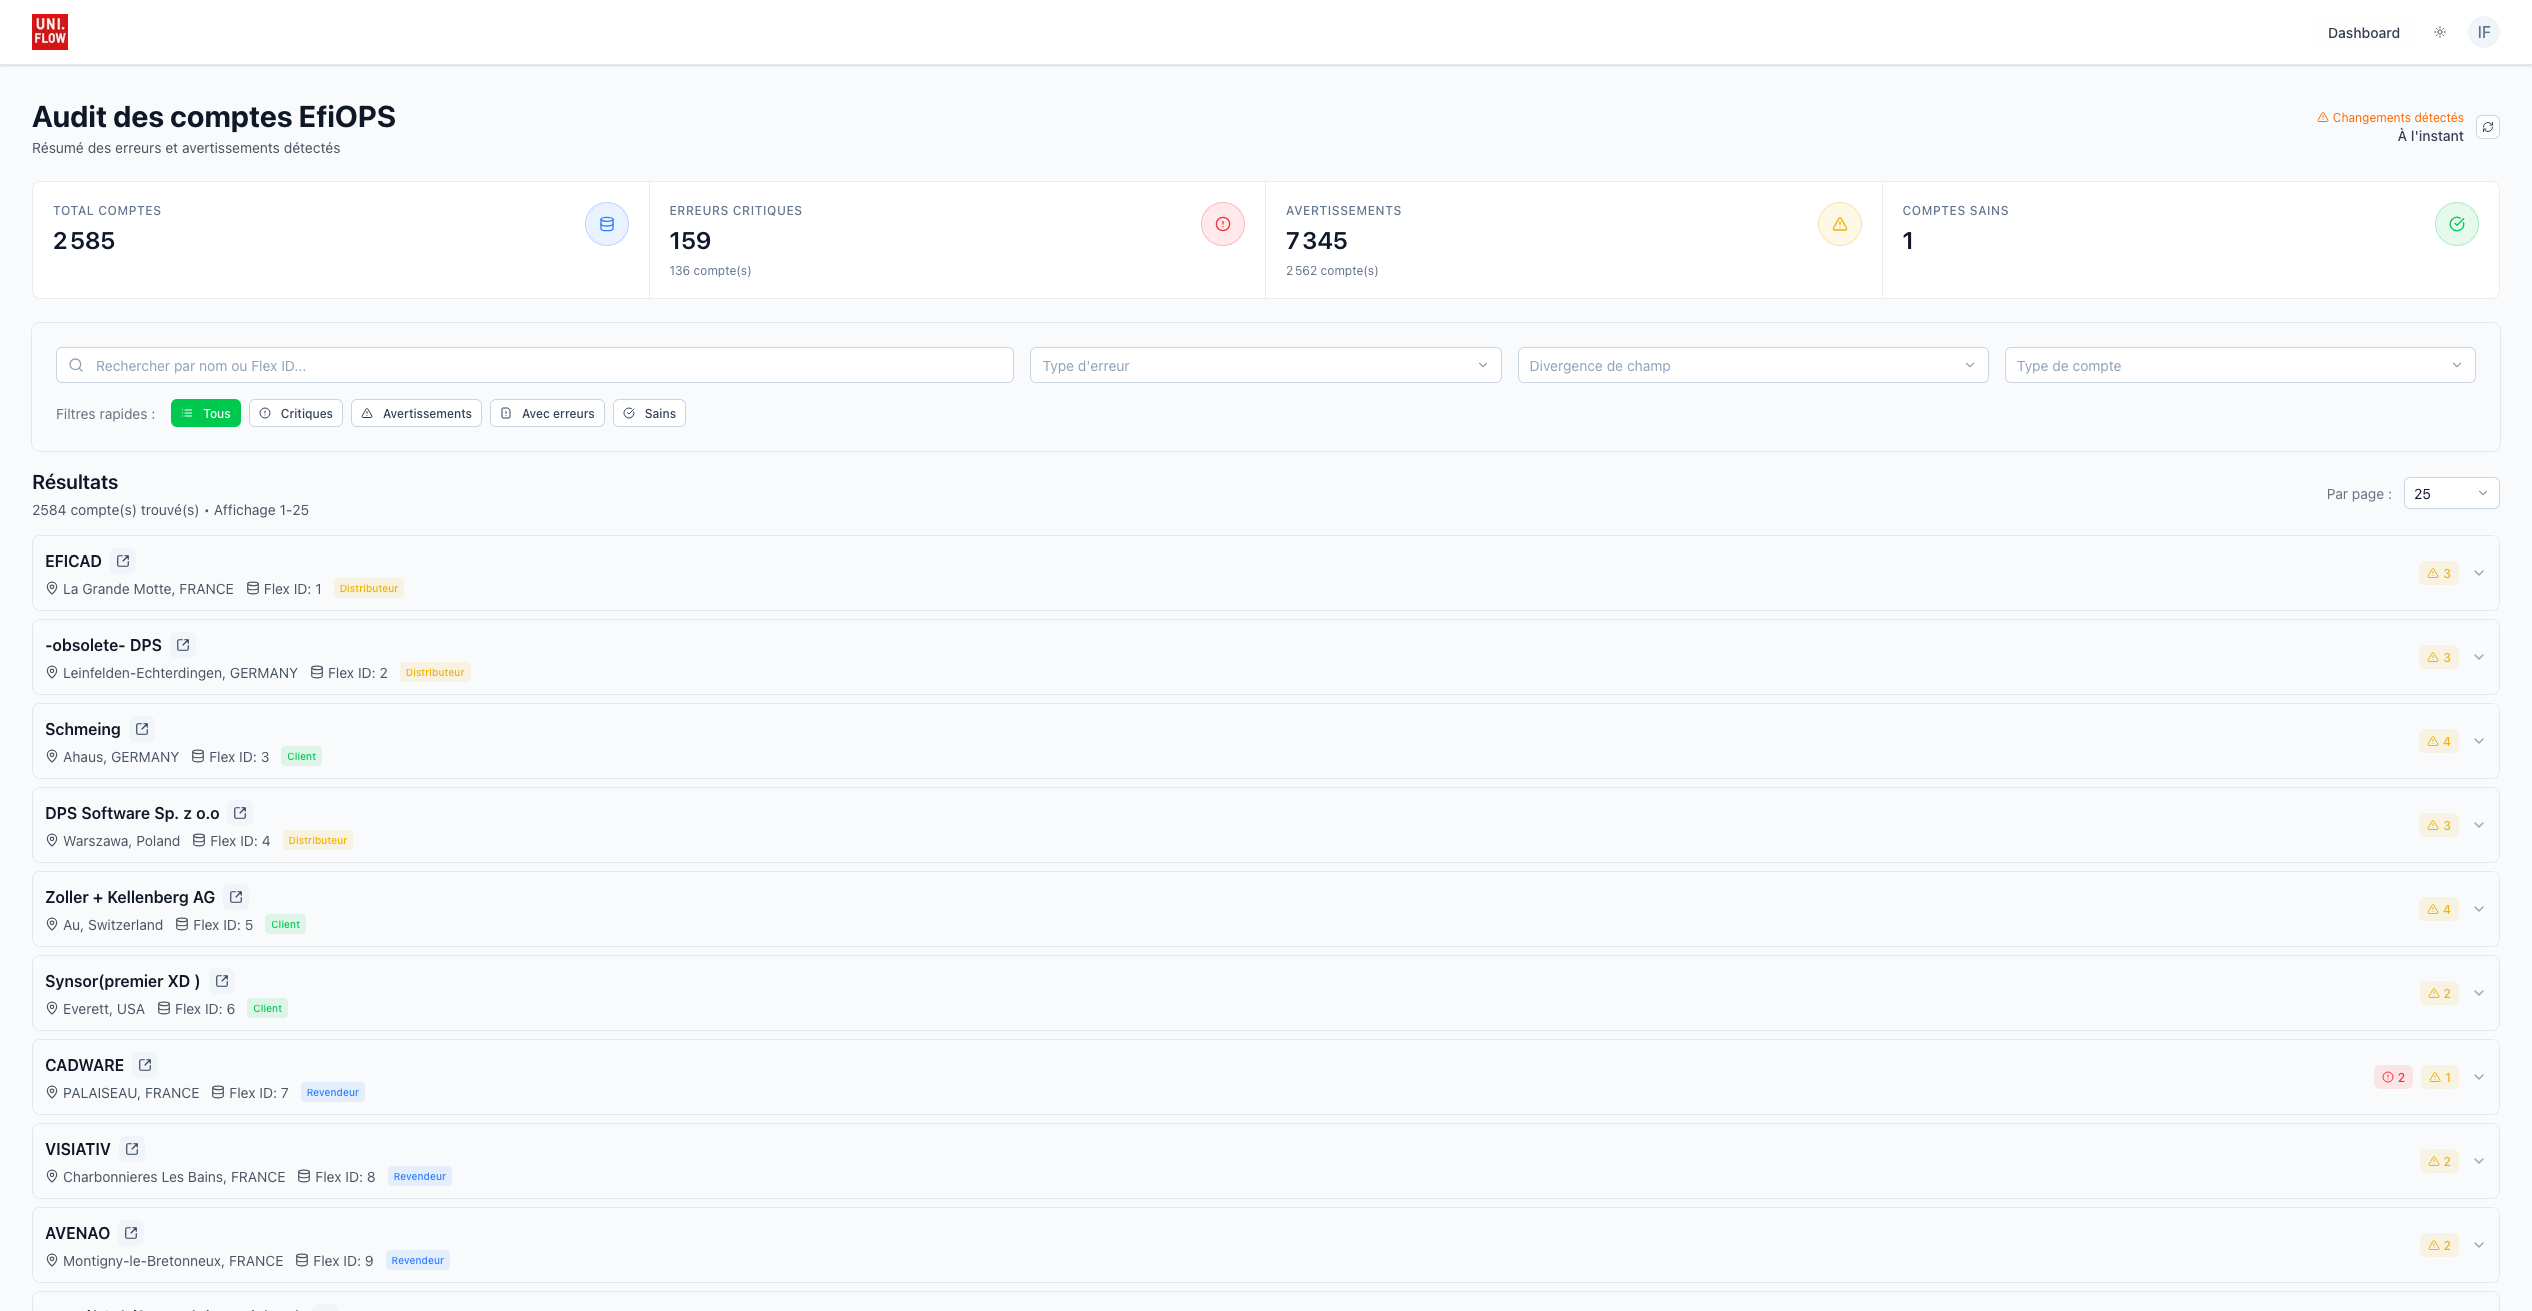
Task: Click the VISIATIV Revendeur tag
Action: pyautogui.click(x=420, y=1176)
